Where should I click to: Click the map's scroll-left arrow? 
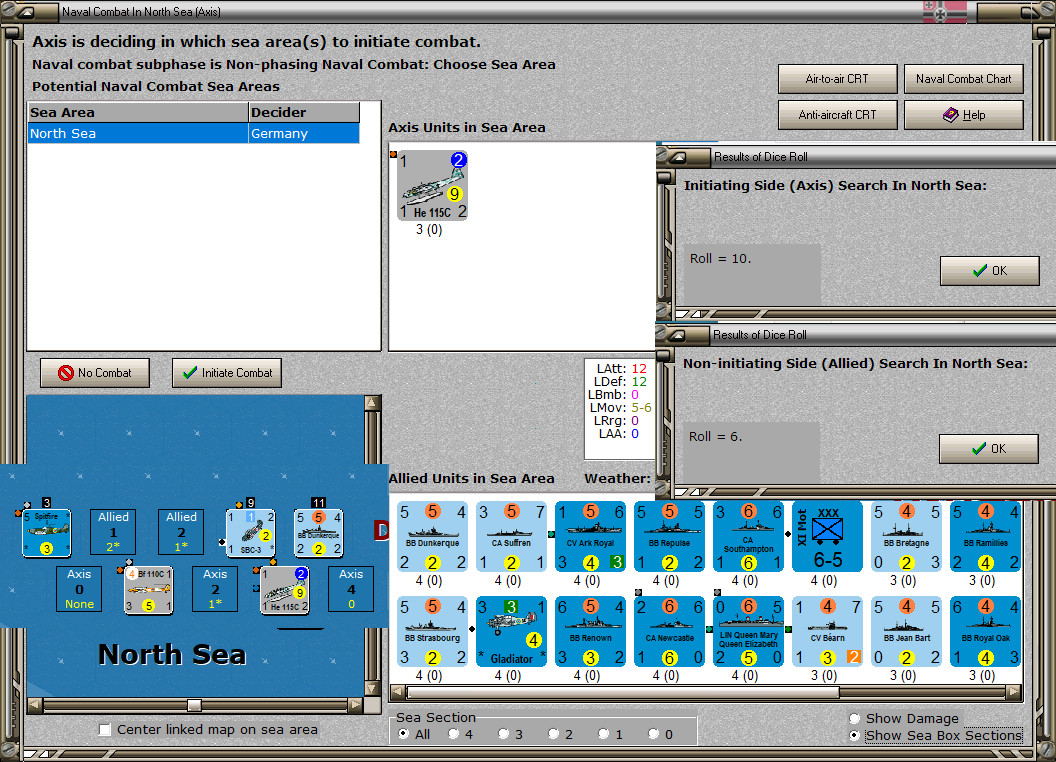(34, 705)
